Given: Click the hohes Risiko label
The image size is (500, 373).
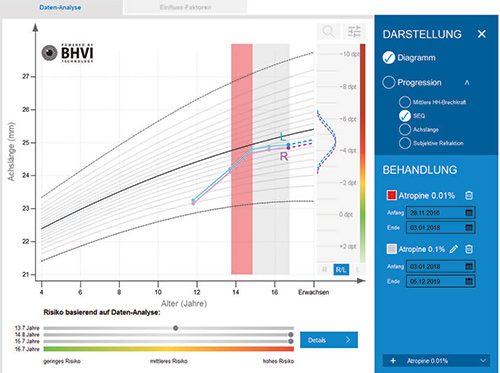Looking at the screenshot, I should click(278, 361).
